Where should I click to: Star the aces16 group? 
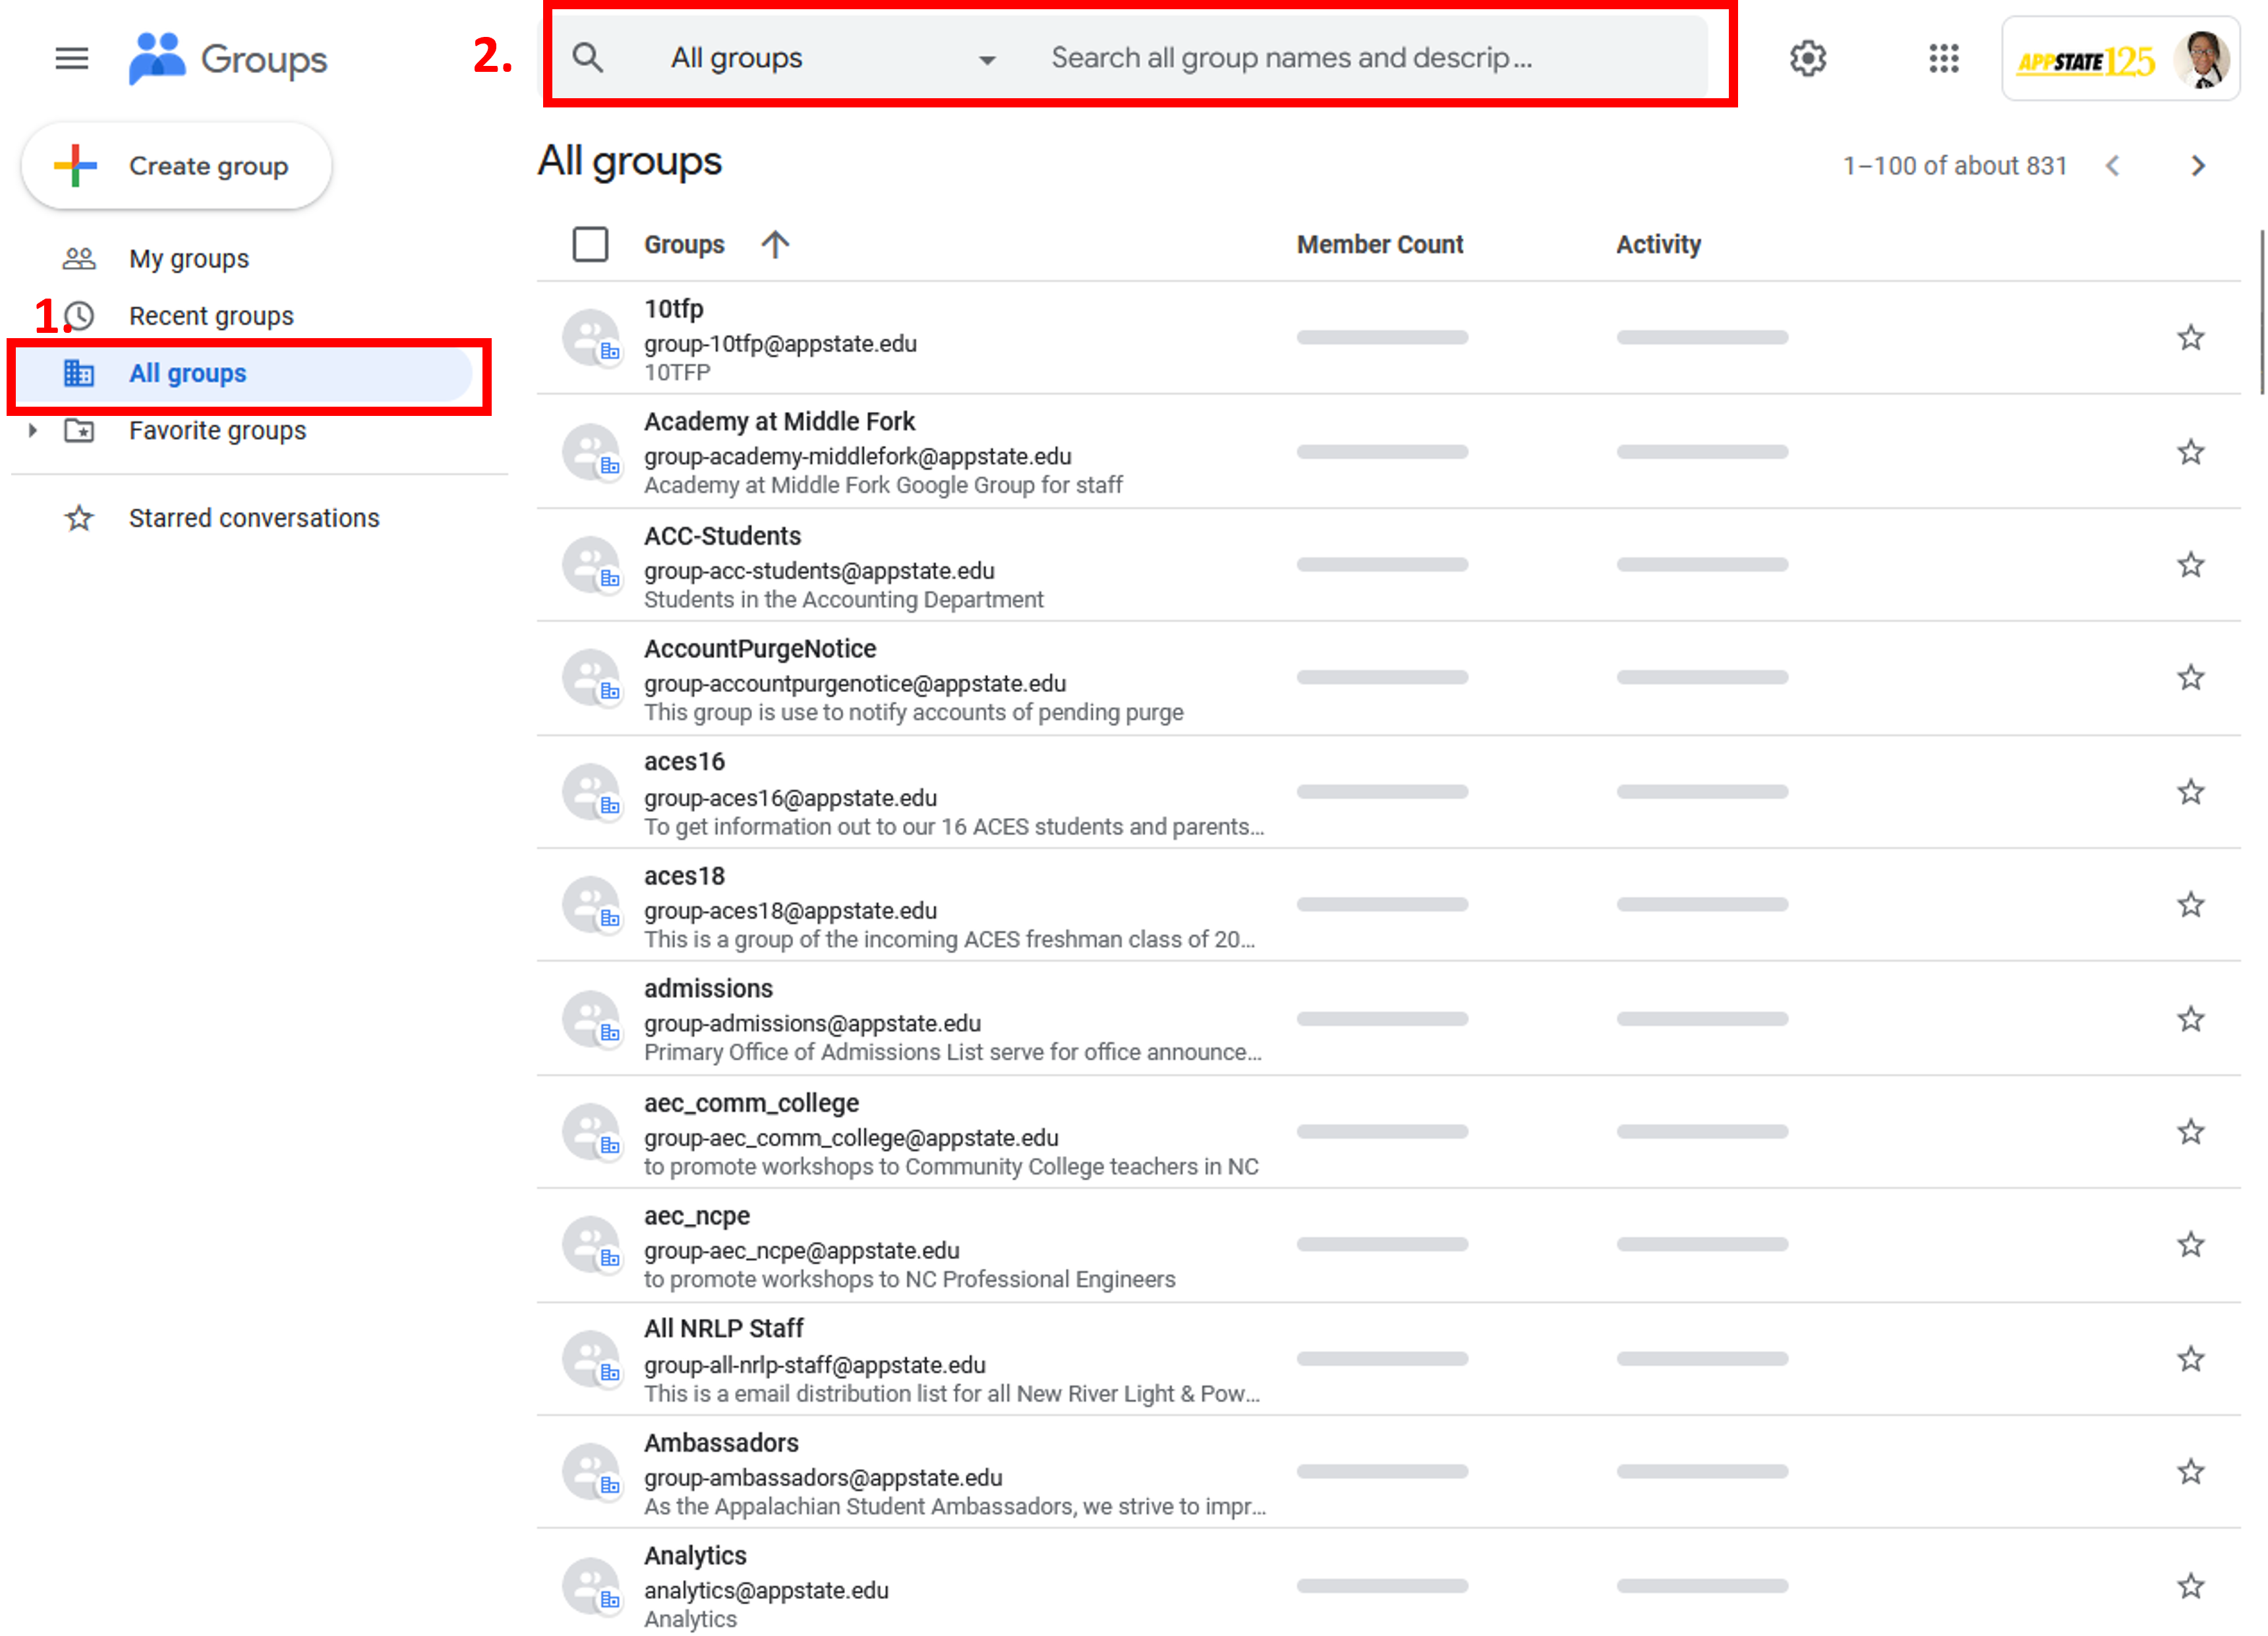tap(2190, 792)
